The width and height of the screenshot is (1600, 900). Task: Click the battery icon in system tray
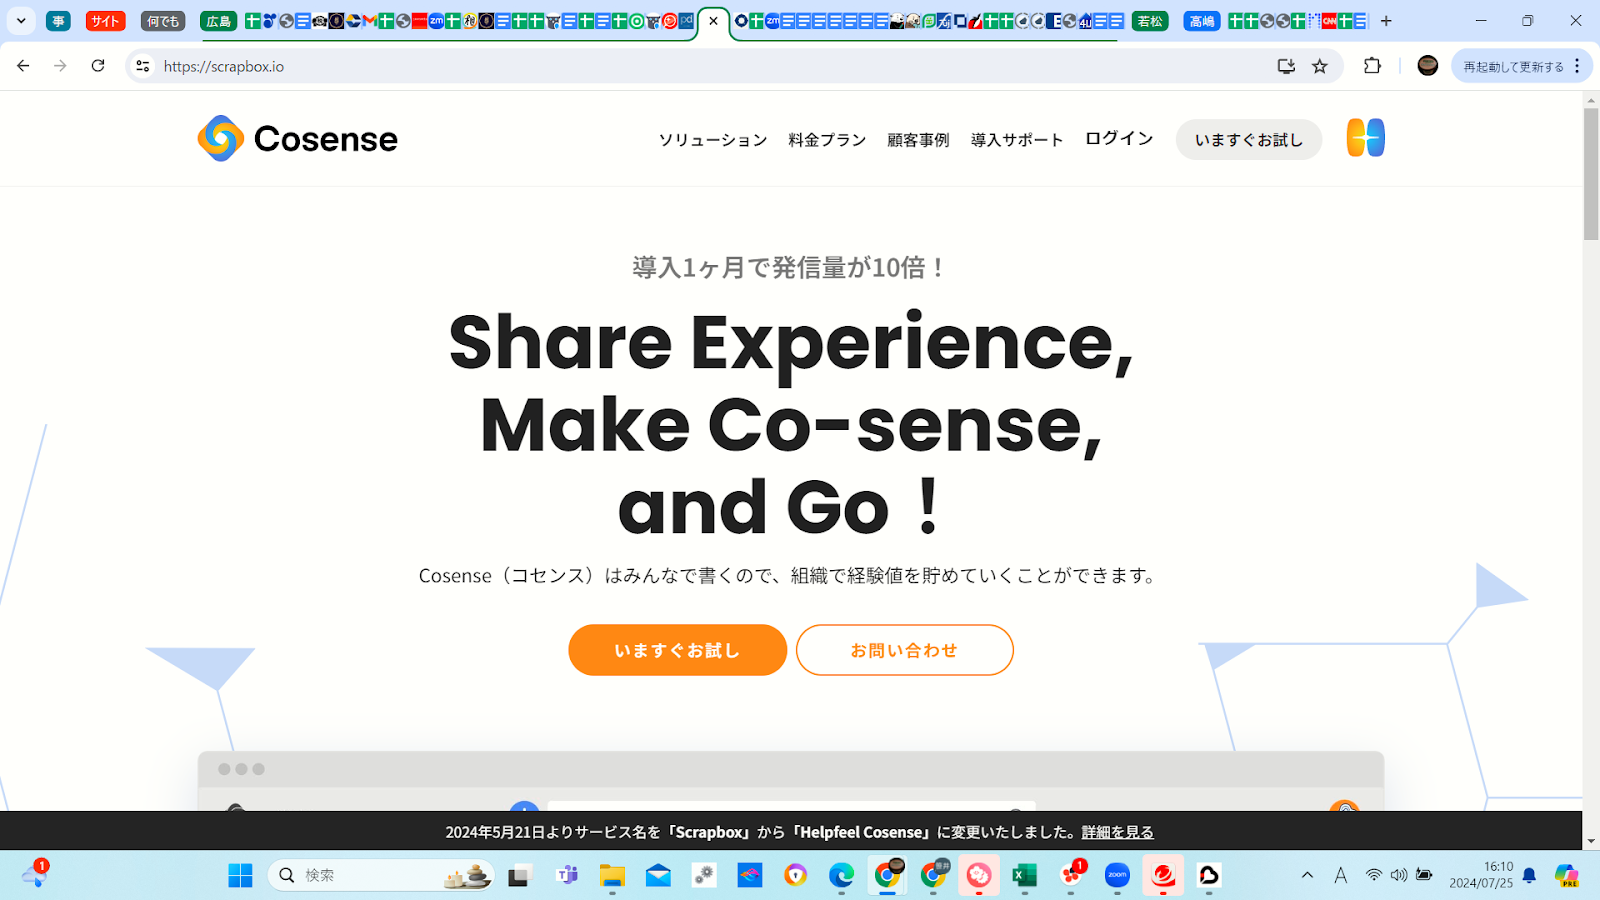click(1424, 875)
